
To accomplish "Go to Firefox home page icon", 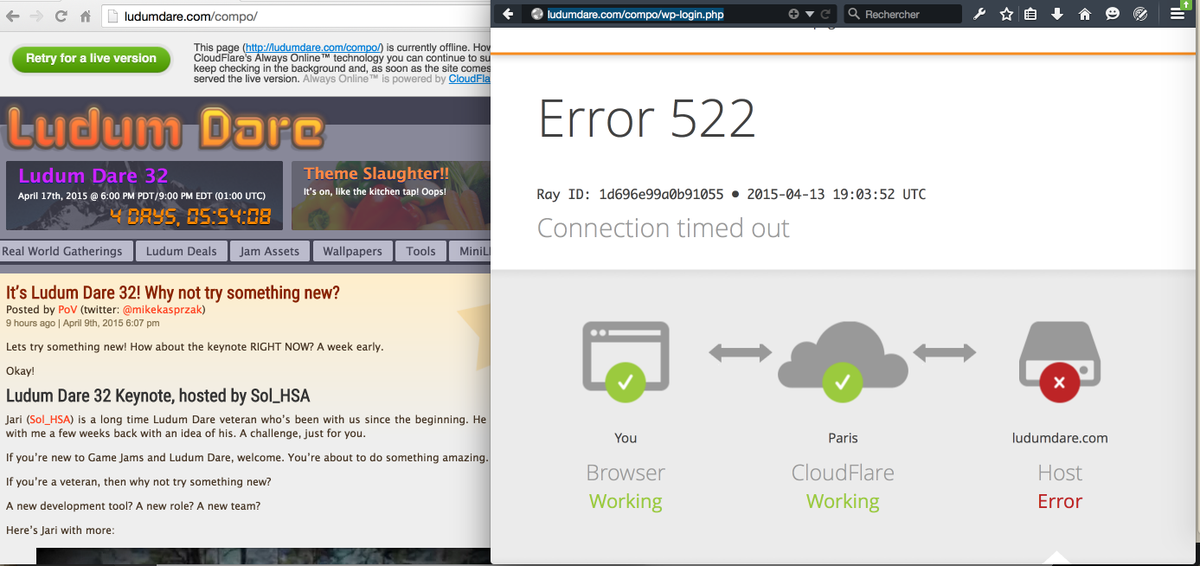I will point(1084,14).
